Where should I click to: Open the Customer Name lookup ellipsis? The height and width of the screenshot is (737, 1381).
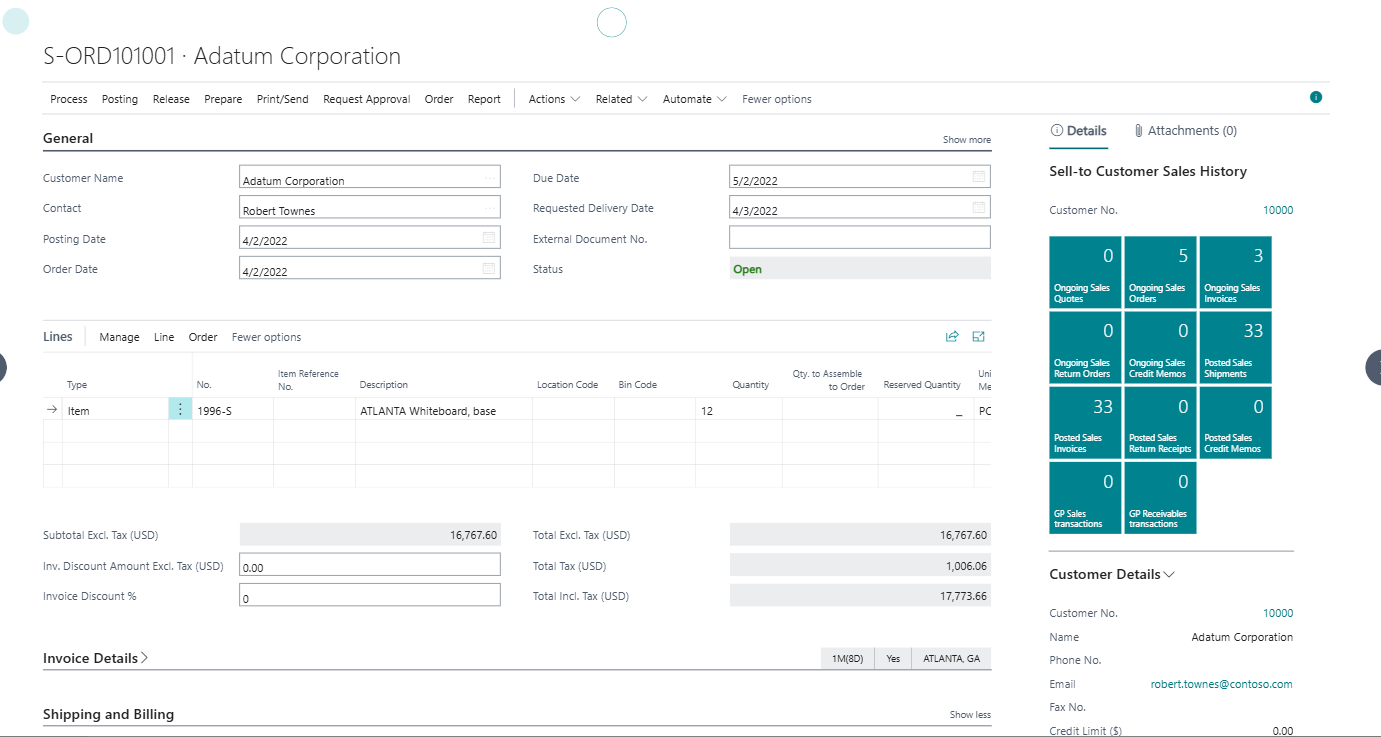(489, 178)
